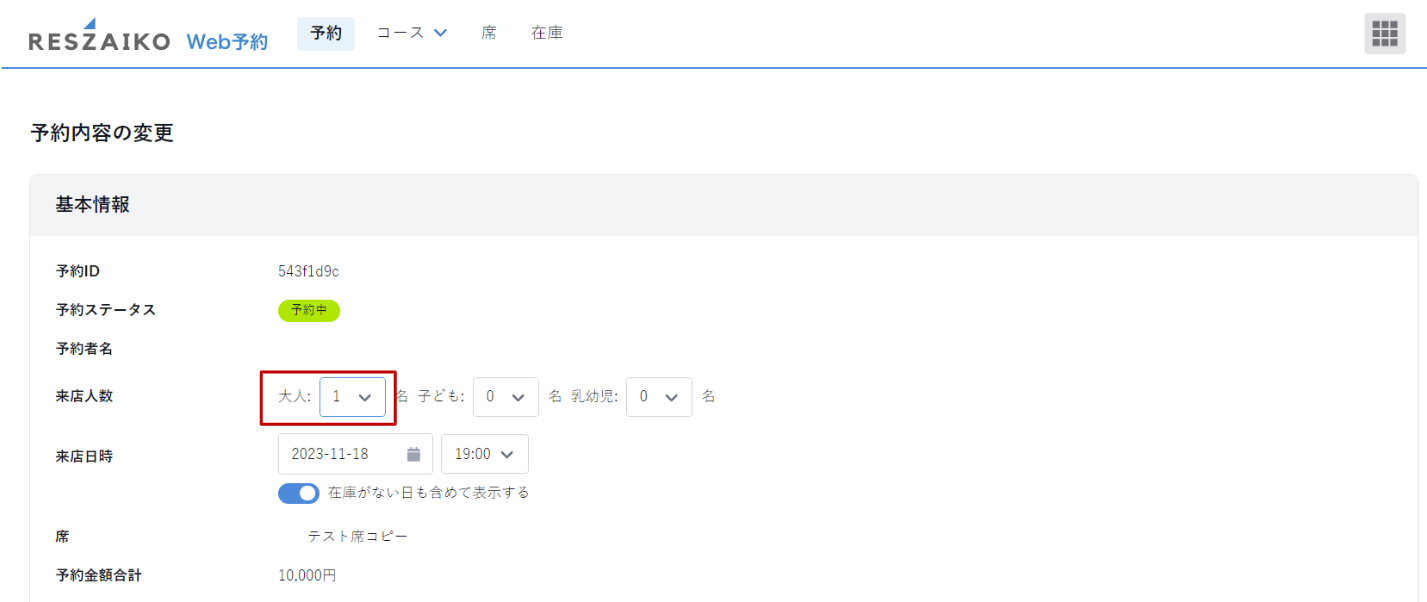This screenshot has height=602, width=1427.
Task: Open the 大人 adult count dropdown
Action: [352, 396]
